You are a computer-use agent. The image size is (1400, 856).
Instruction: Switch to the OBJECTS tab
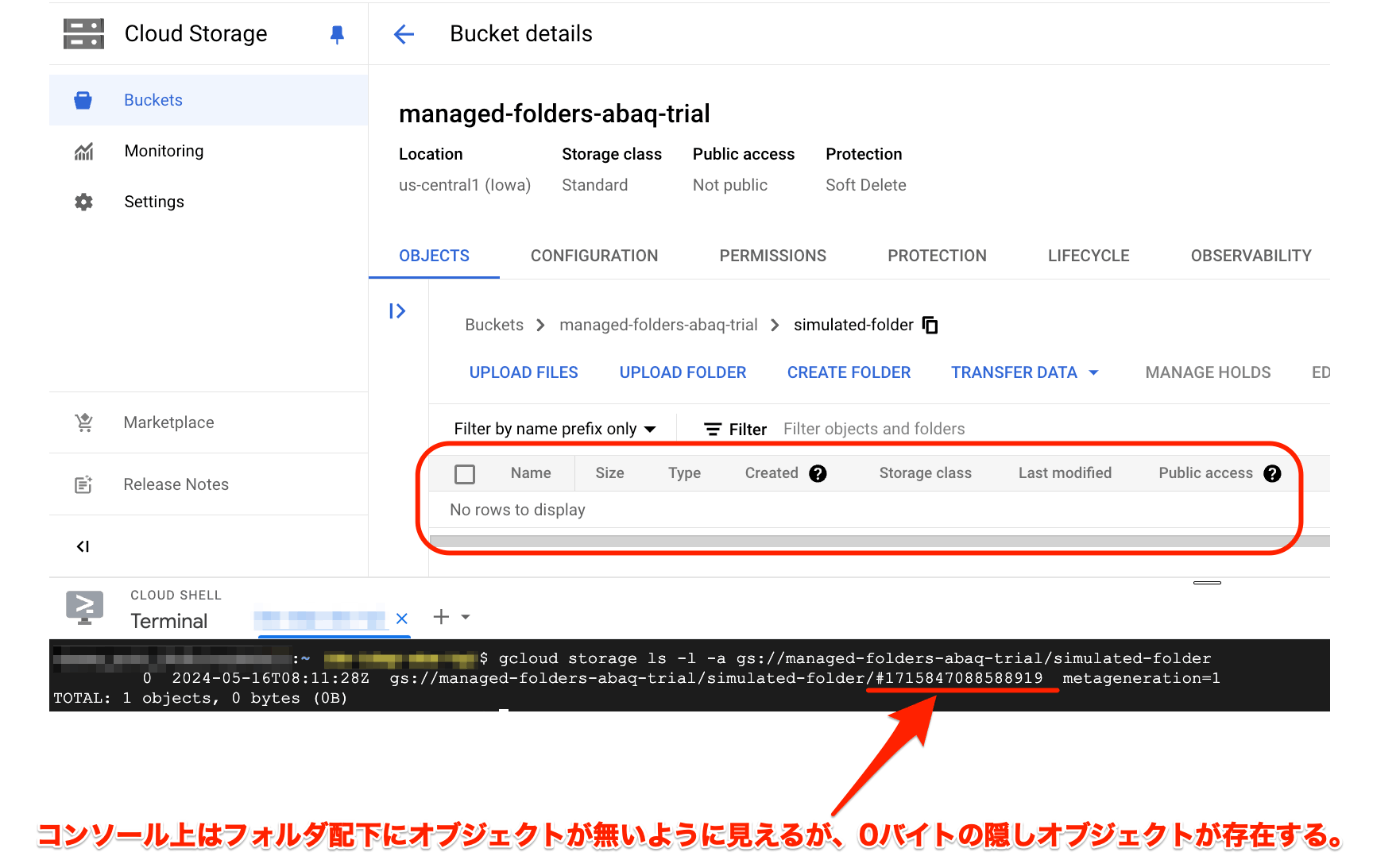[x=434, y=256]
